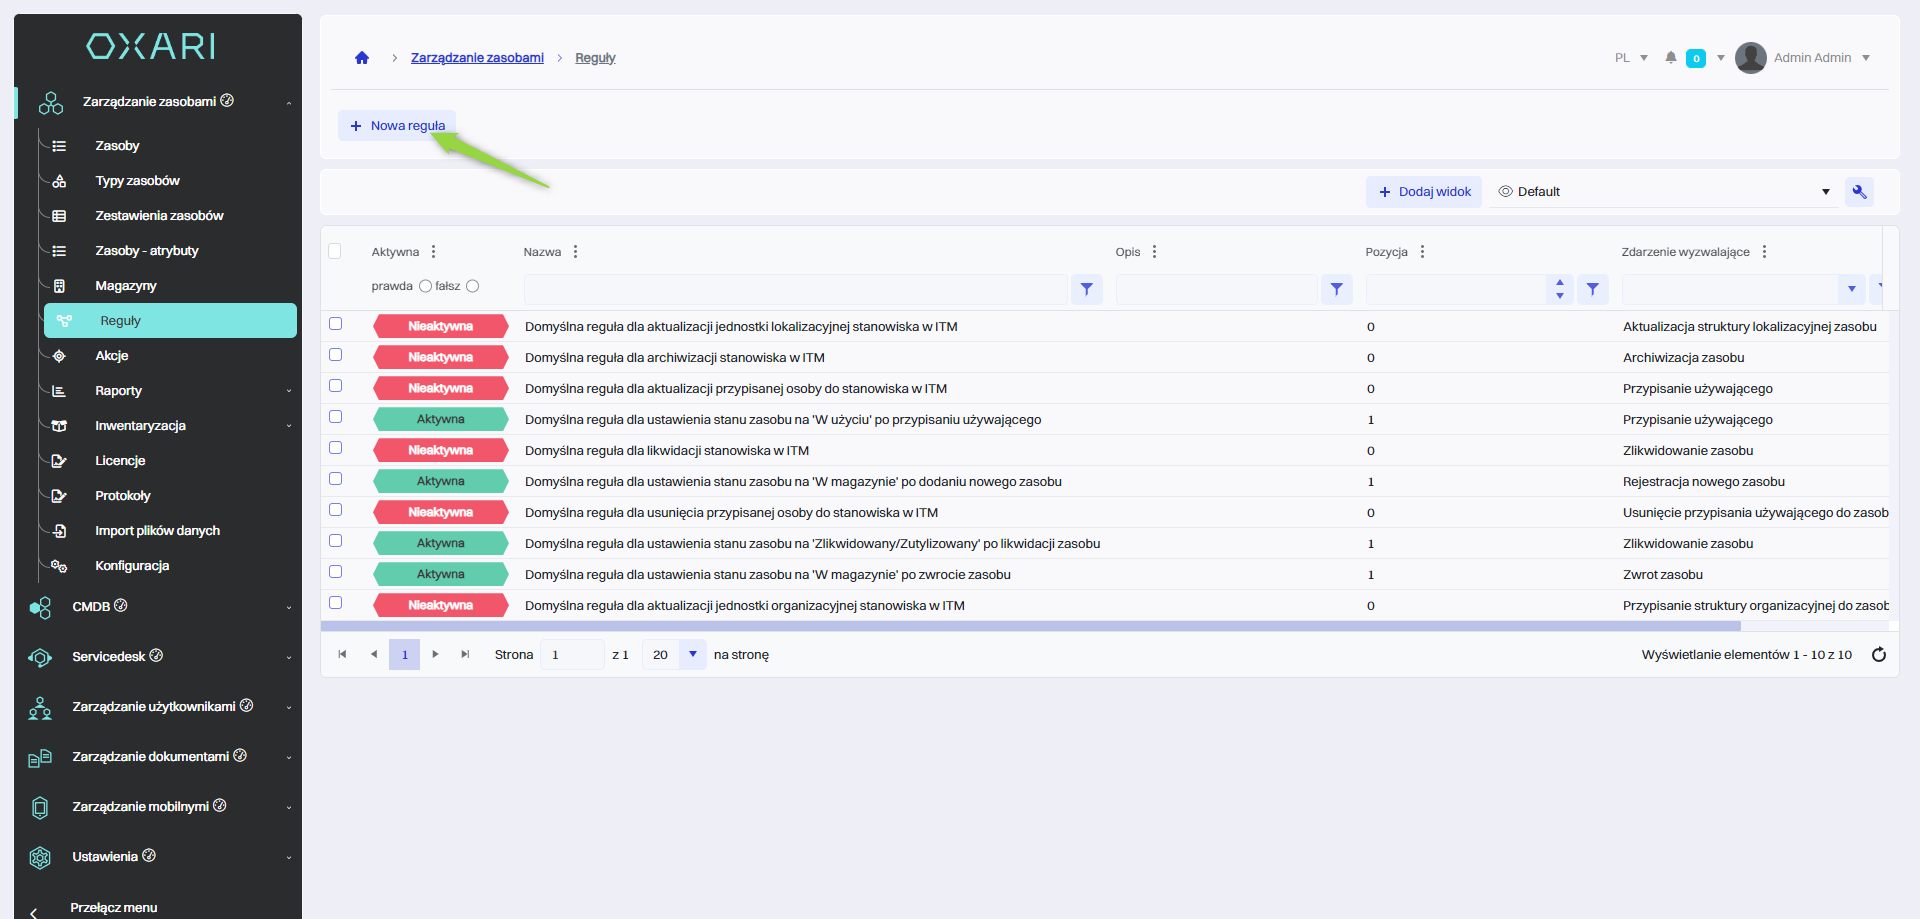The height and width of the screenshot is (919, 1920).
Task: Refresh the table with reload icon
Action: [x=1878, y=655]
